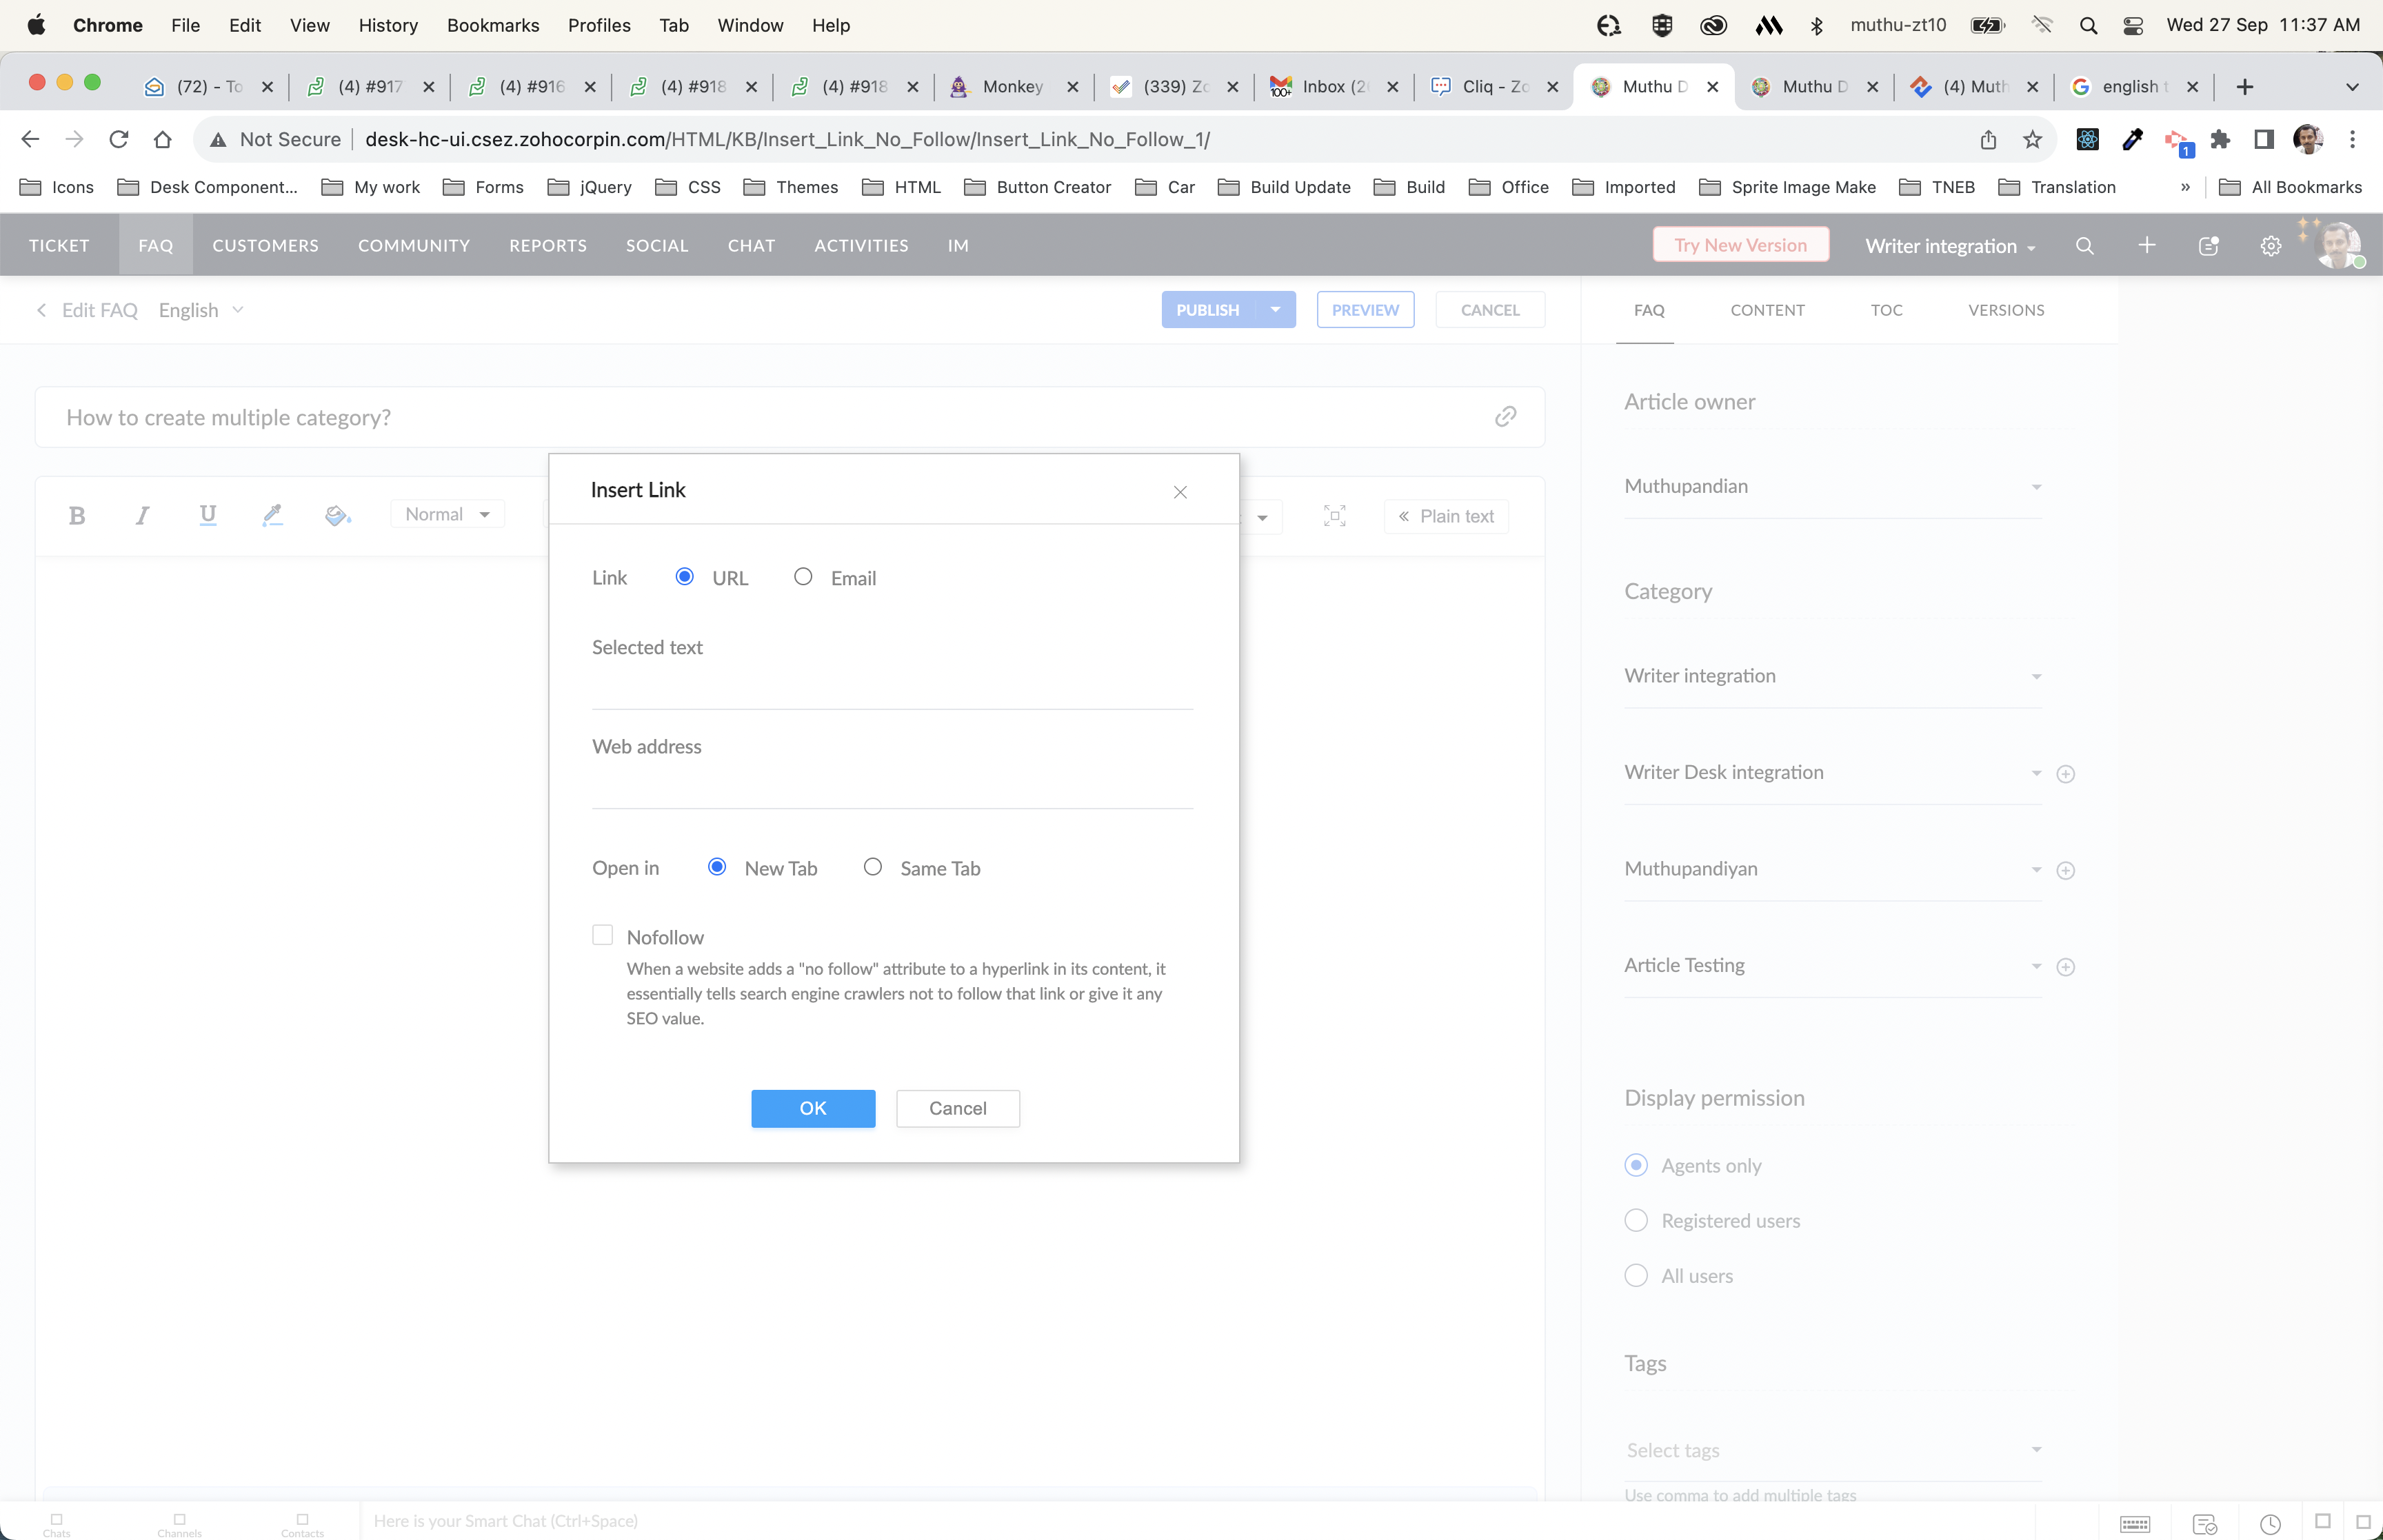Screen dimensions: 2383x1540
Task: Click the search magnifier in Desk header
Action: point(2084,246)
